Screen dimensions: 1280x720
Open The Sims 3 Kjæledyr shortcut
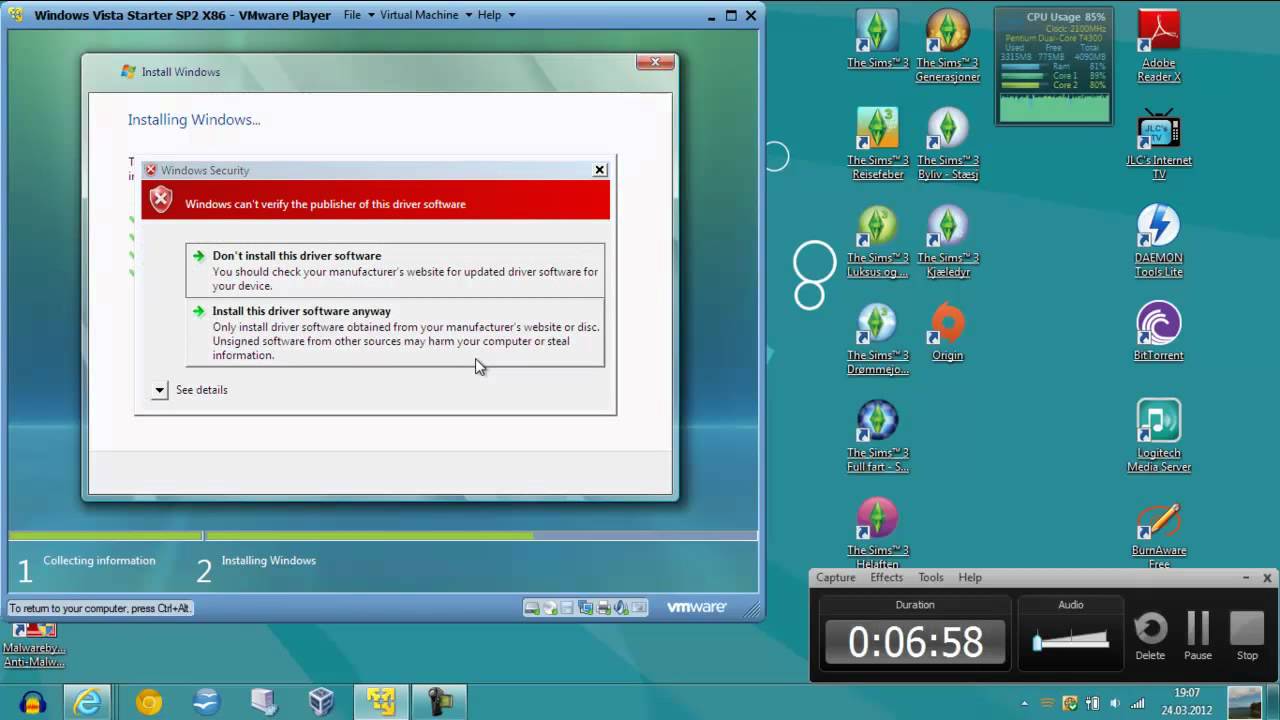point(947,241)
